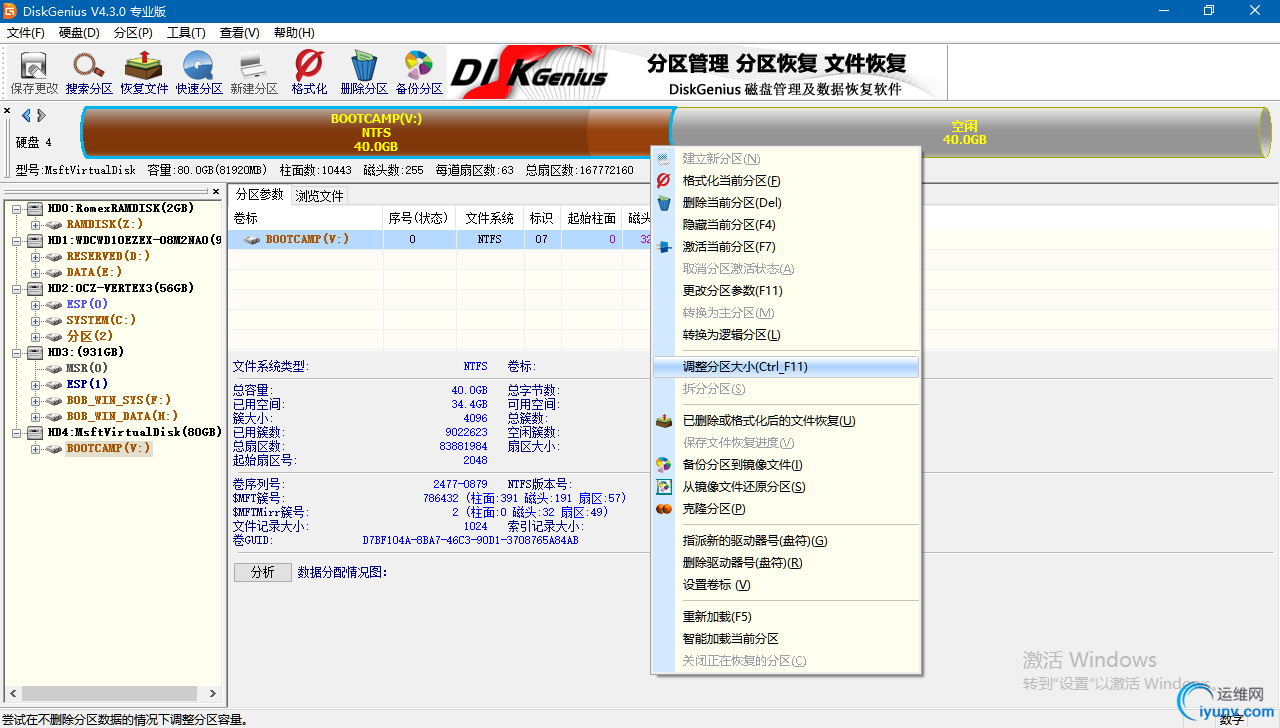Click the delete partition trash icon in menu
Image resolution: width=1280 pixels, height=728 pixels.
pos(663,203)
